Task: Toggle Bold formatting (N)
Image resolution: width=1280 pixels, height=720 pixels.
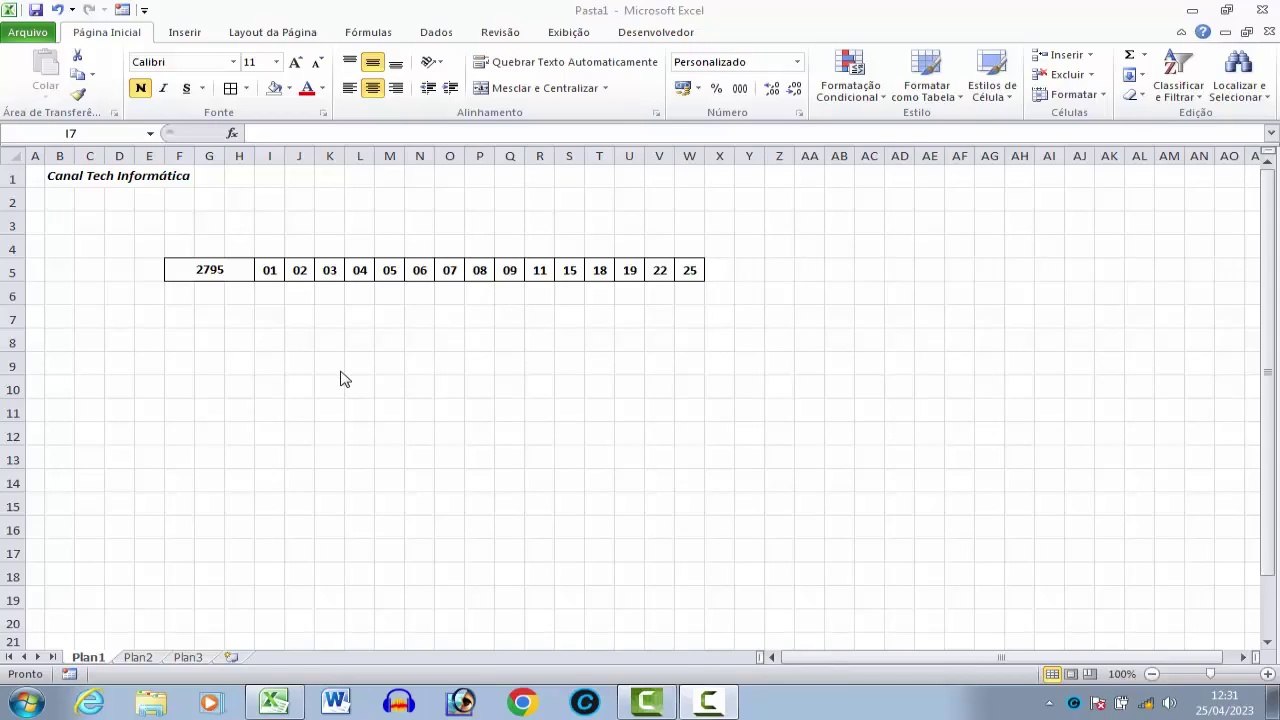Action: point(140,88)
